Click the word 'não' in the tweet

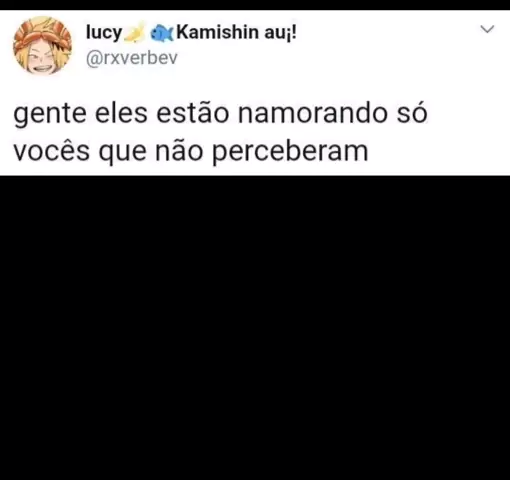[179, 151]
